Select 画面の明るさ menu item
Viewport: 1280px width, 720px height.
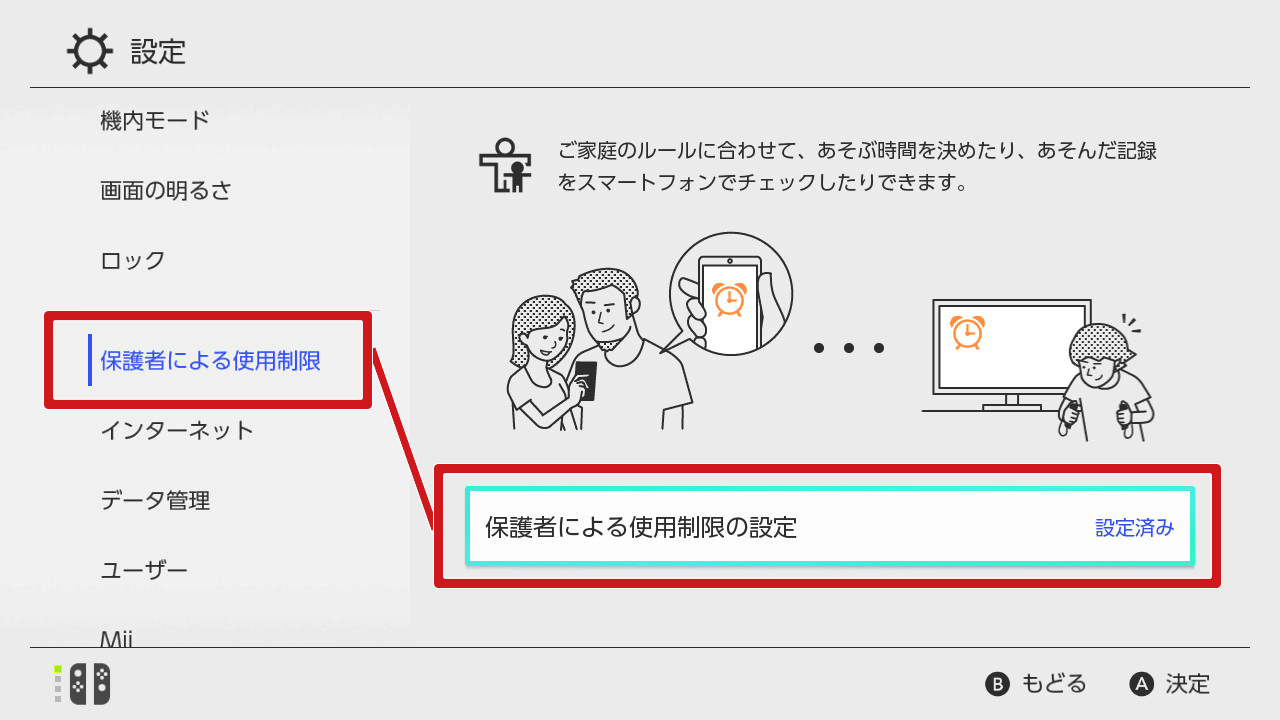pyautogui.click(x=166, y=191)
